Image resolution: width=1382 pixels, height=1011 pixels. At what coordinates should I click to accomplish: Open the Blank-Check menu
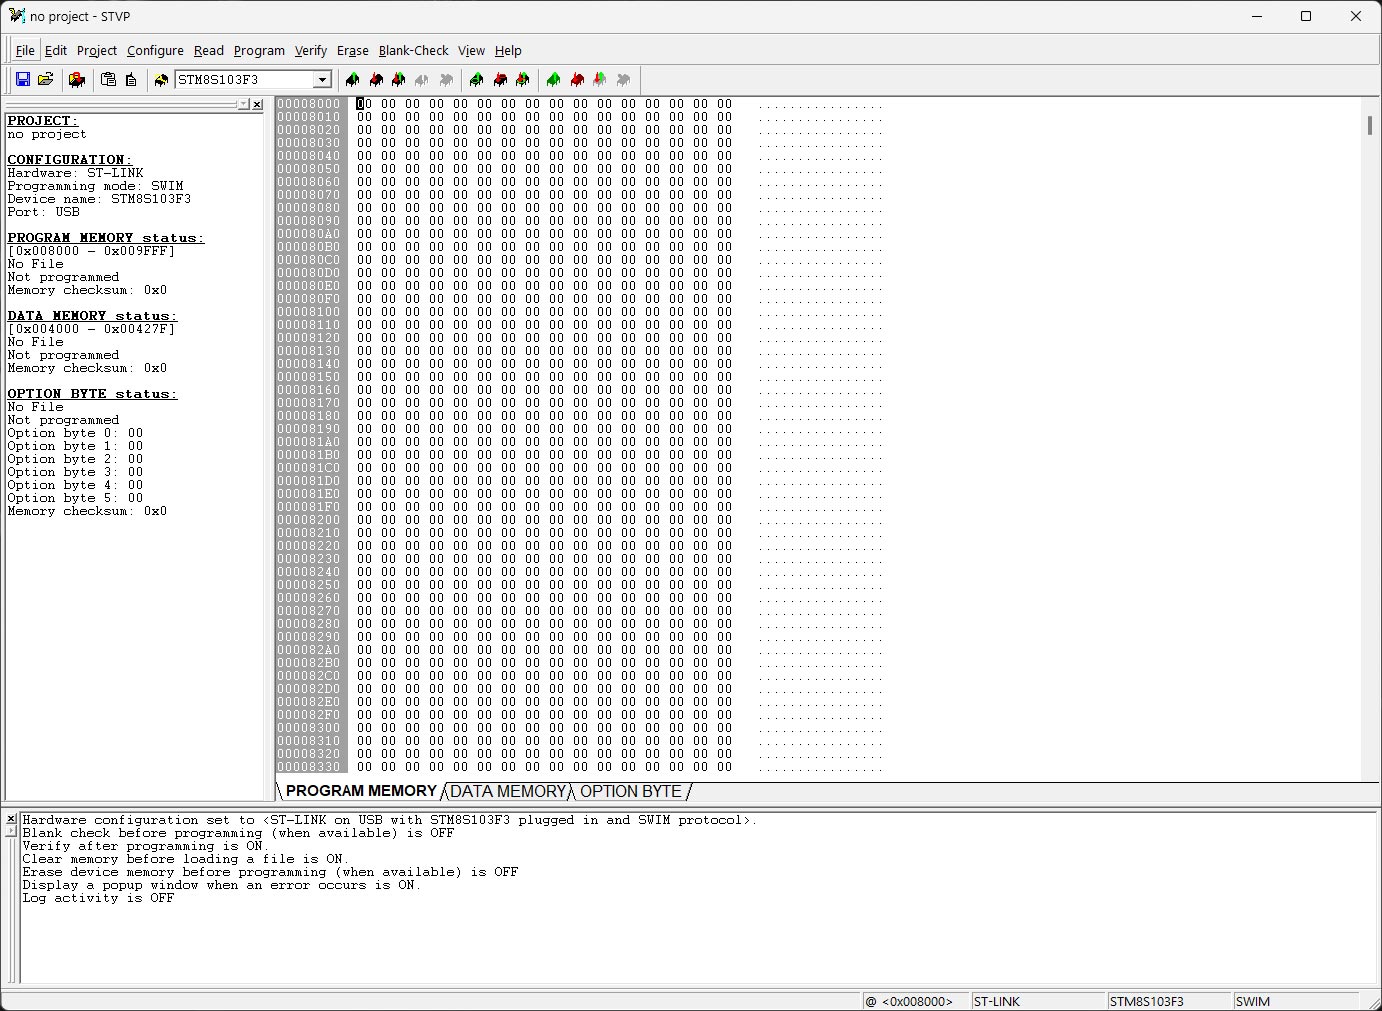414,50
